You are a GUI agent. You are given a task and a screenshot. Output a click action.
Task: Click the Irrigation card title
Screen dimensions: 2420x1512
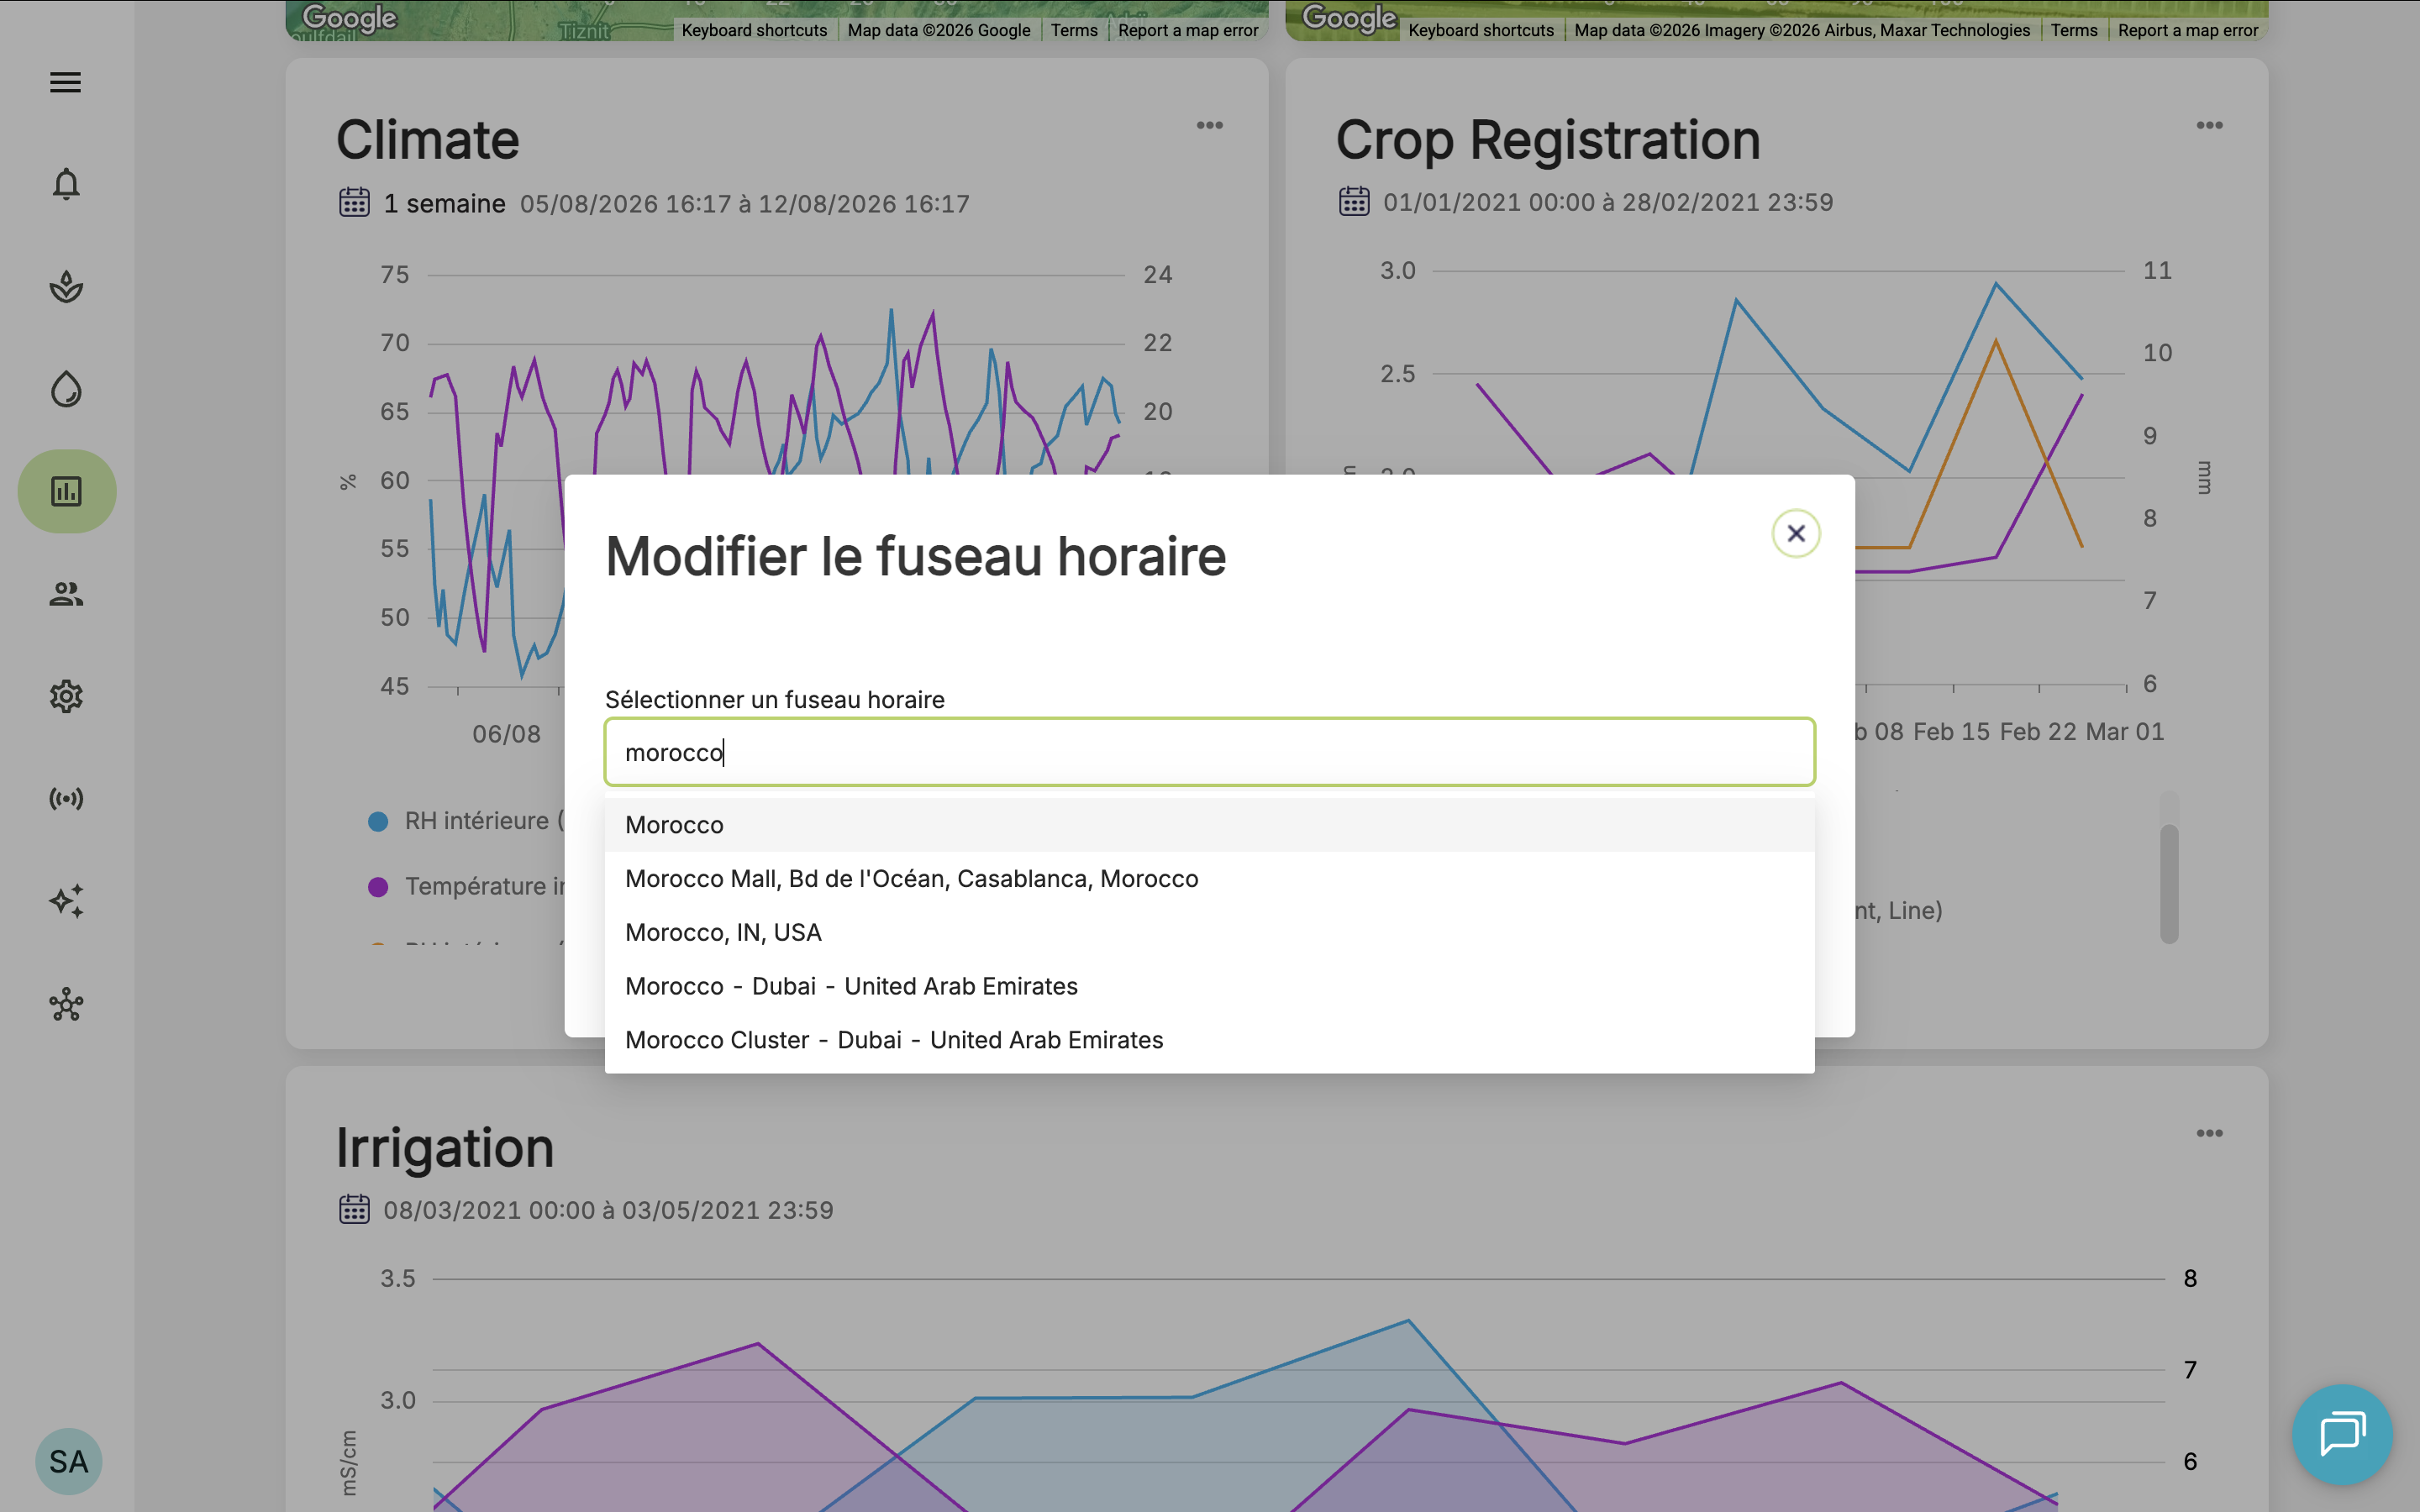click(x=445, y=1148)
